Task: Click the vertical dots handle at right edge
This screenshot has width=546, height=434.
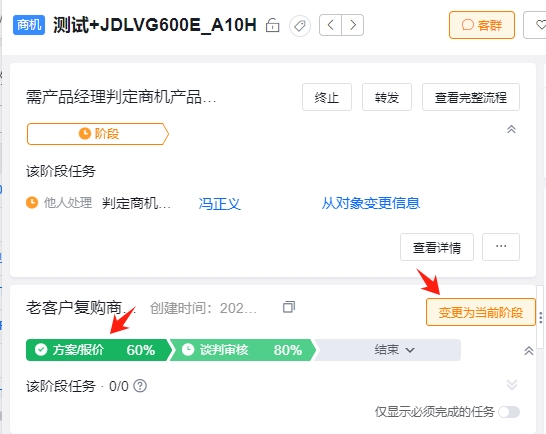Action: click(x=540, y=318)
